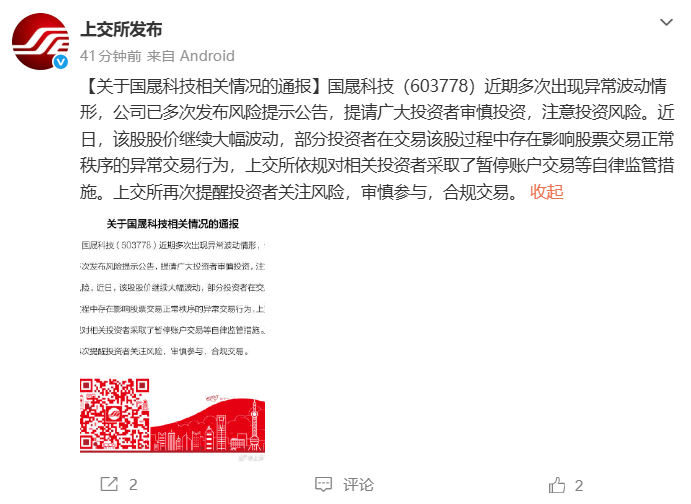Collapse the post text with 收起
The image size is (691, 504).
(x=546, y=192)
